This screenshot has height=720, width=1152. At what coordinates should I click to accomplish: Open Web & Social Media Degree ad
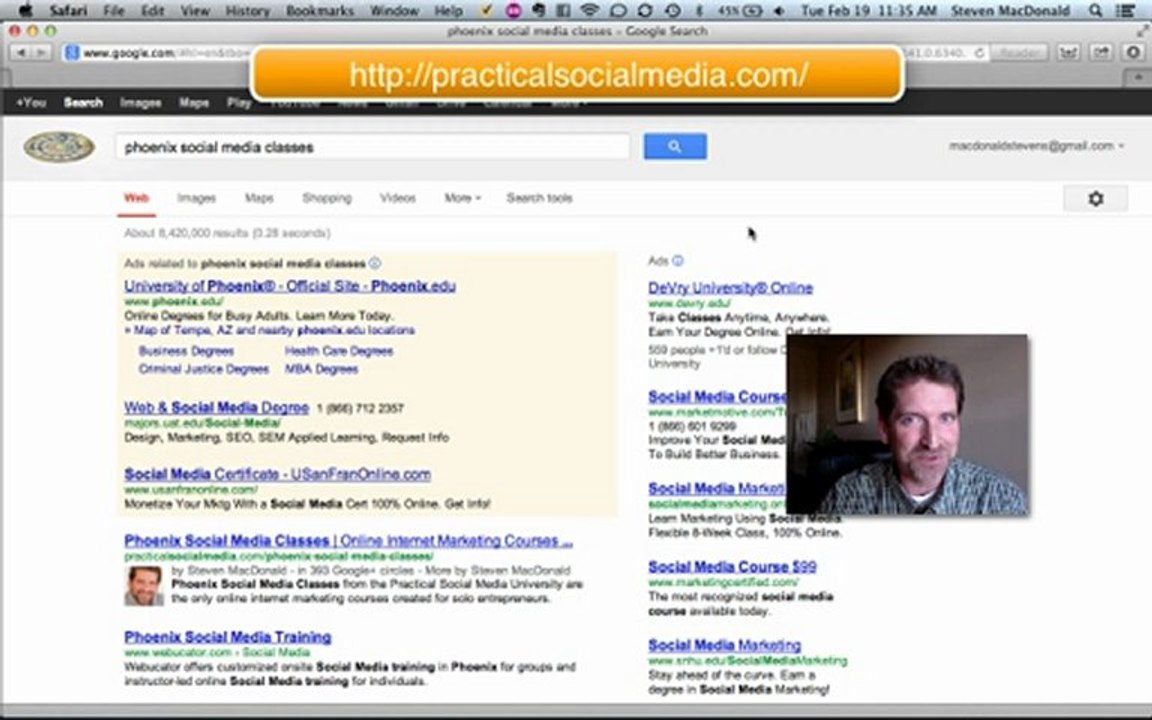(216, 407)
